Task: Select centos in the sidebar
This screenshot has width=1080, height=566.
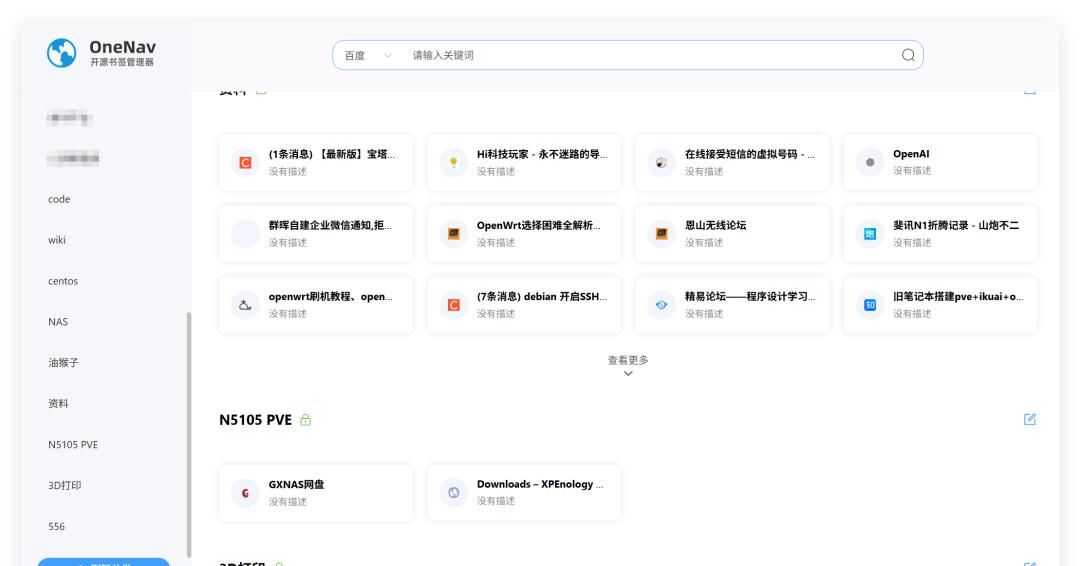Action: (x=63, y=281)
